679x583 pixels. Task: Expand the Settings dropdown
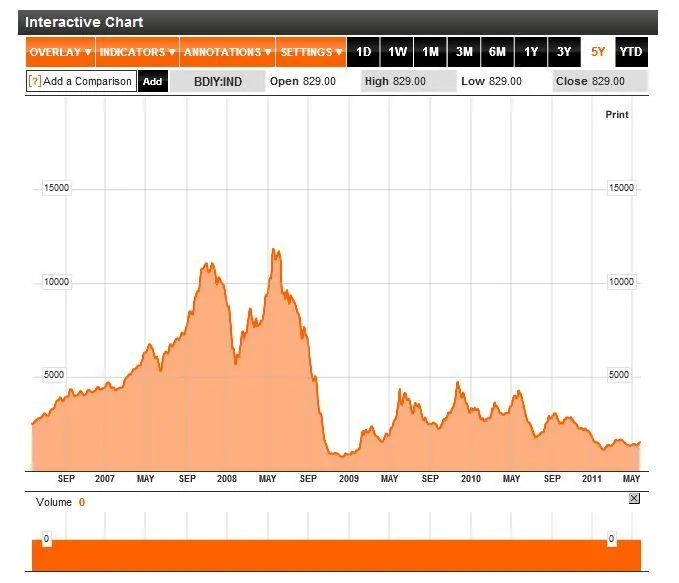point(311,52)
